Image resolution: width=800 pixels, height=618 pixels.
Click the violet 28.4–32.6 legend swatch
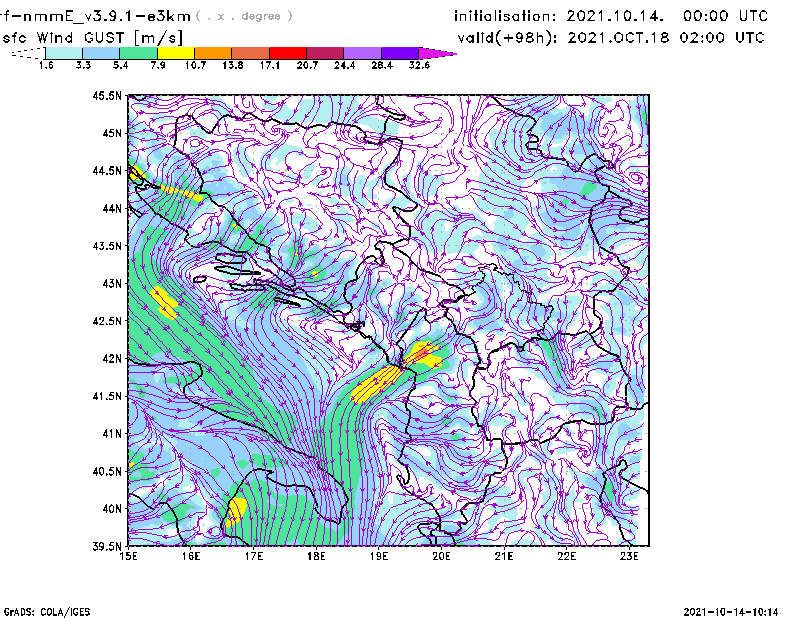pos(400,53)
